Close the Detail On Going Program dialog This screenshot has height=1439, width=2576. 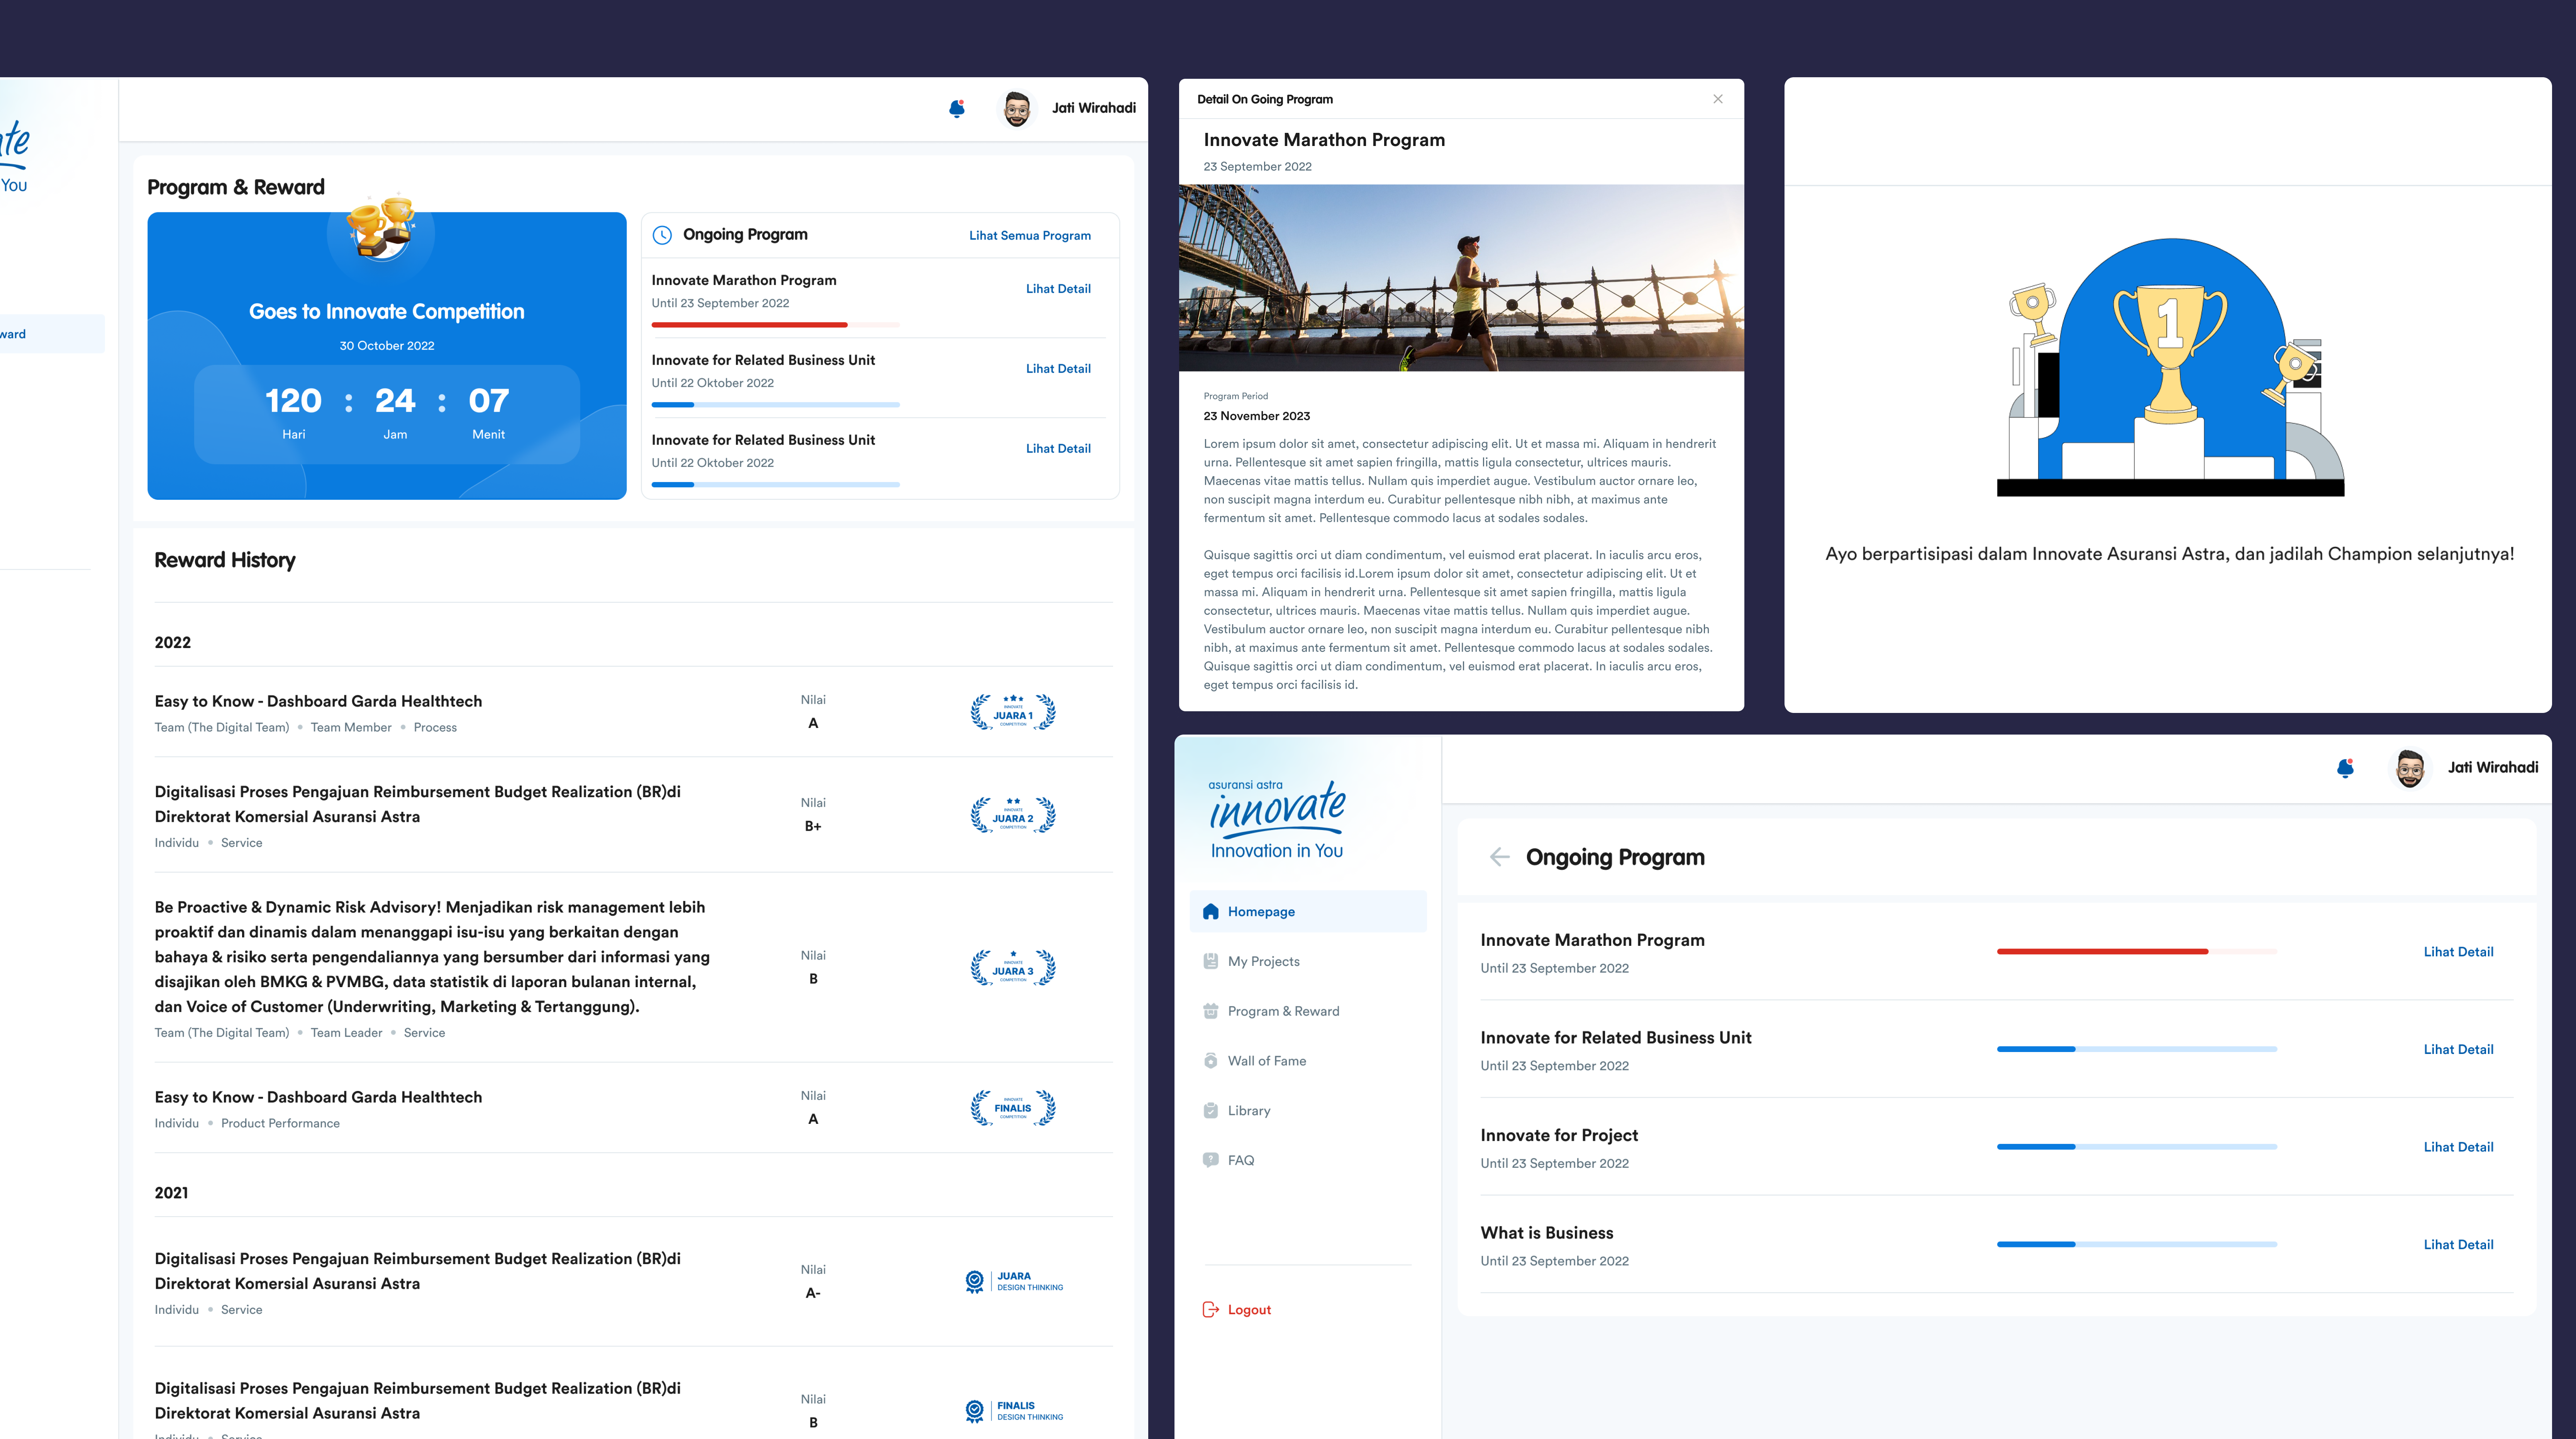coord(1718,99)
